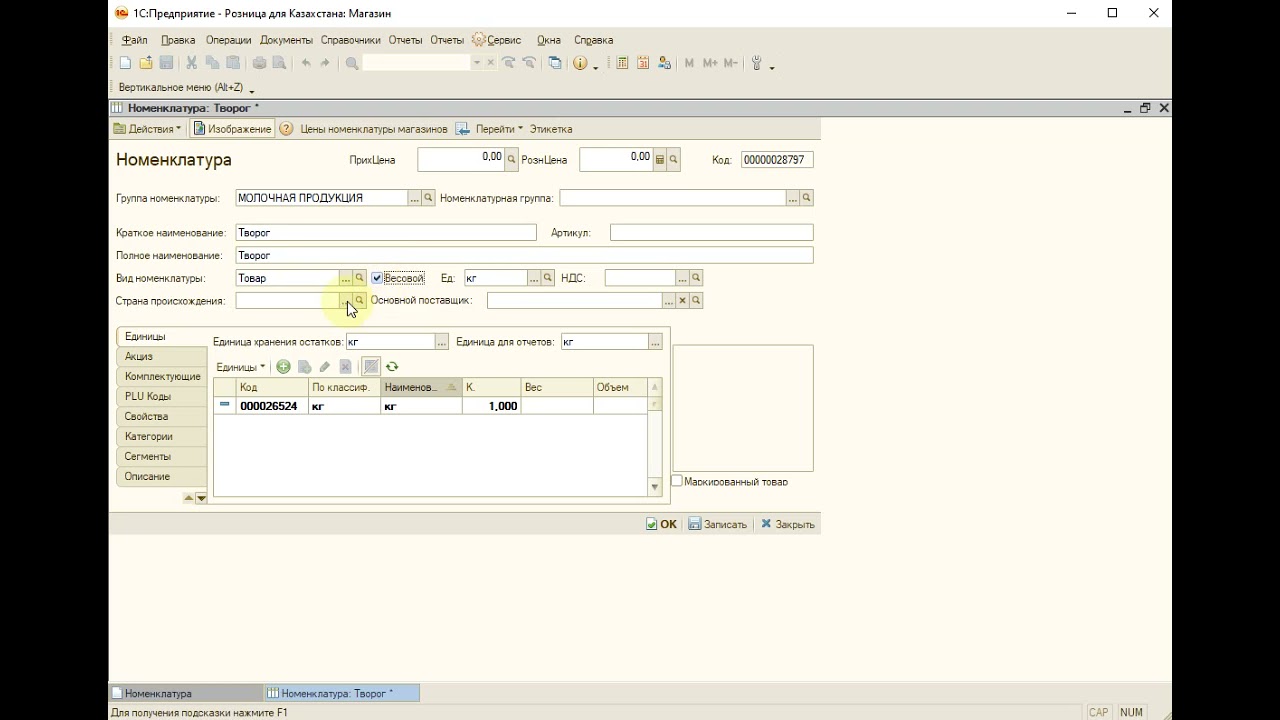The height and width of the screenshot is (720, 1280).
Task: Click into the Артикул field
Action: click(x=711, y=233)
